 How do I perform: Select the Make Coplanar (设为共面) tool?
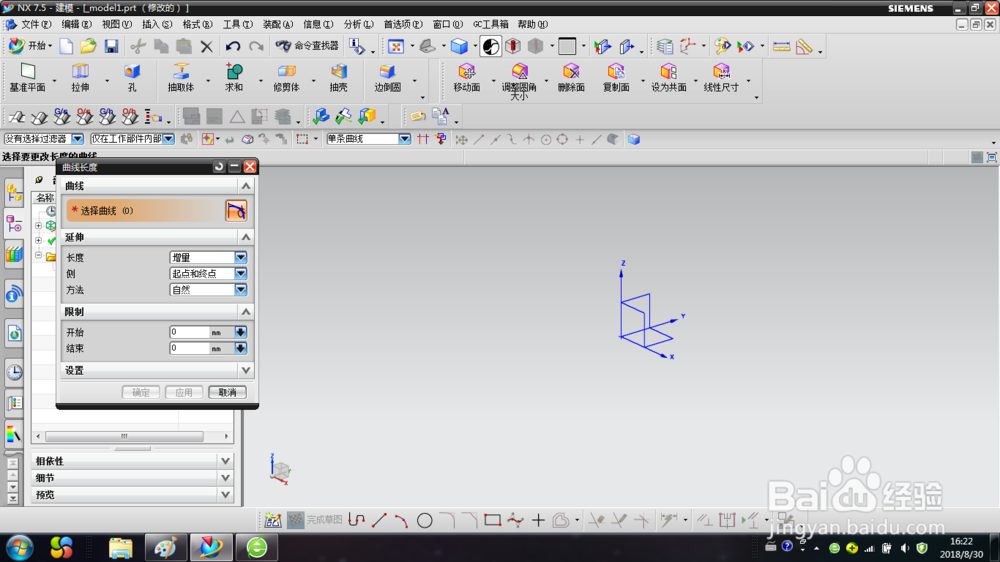(668, 78)
